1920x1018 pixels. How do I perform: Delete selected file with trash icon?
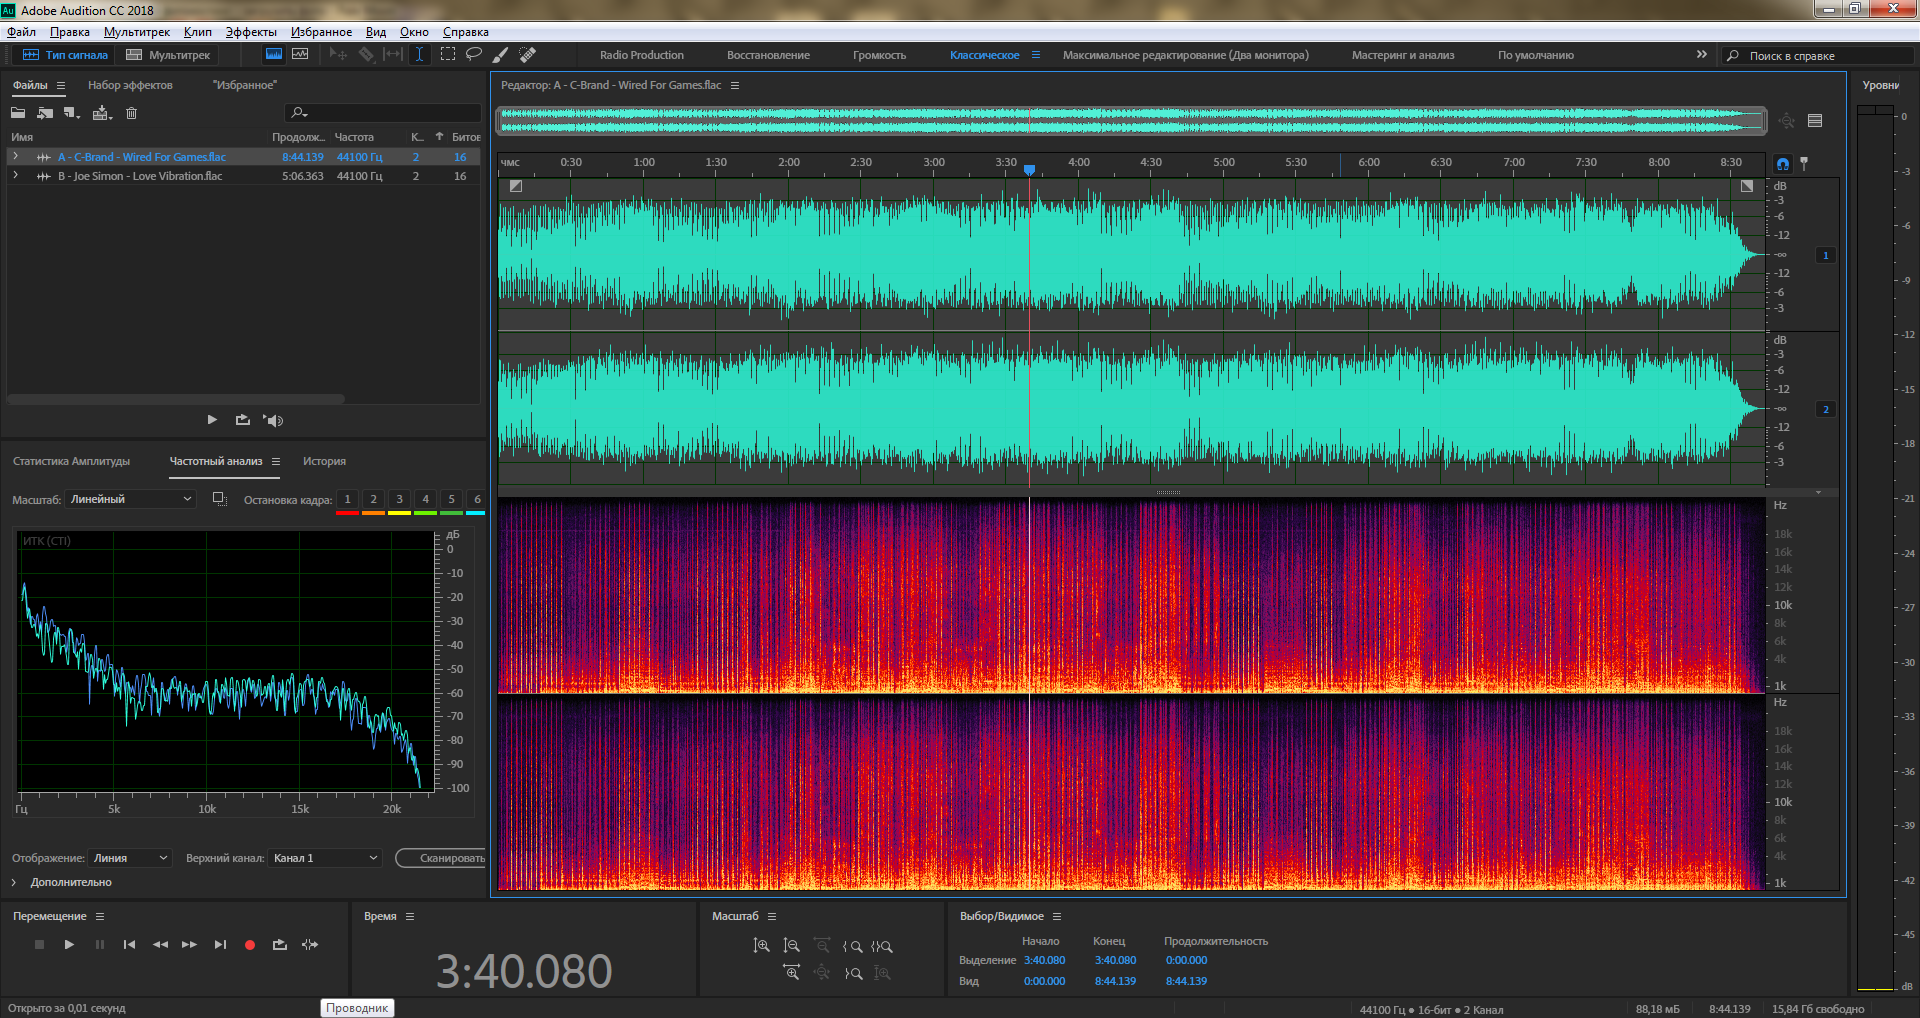coord(131,113)
